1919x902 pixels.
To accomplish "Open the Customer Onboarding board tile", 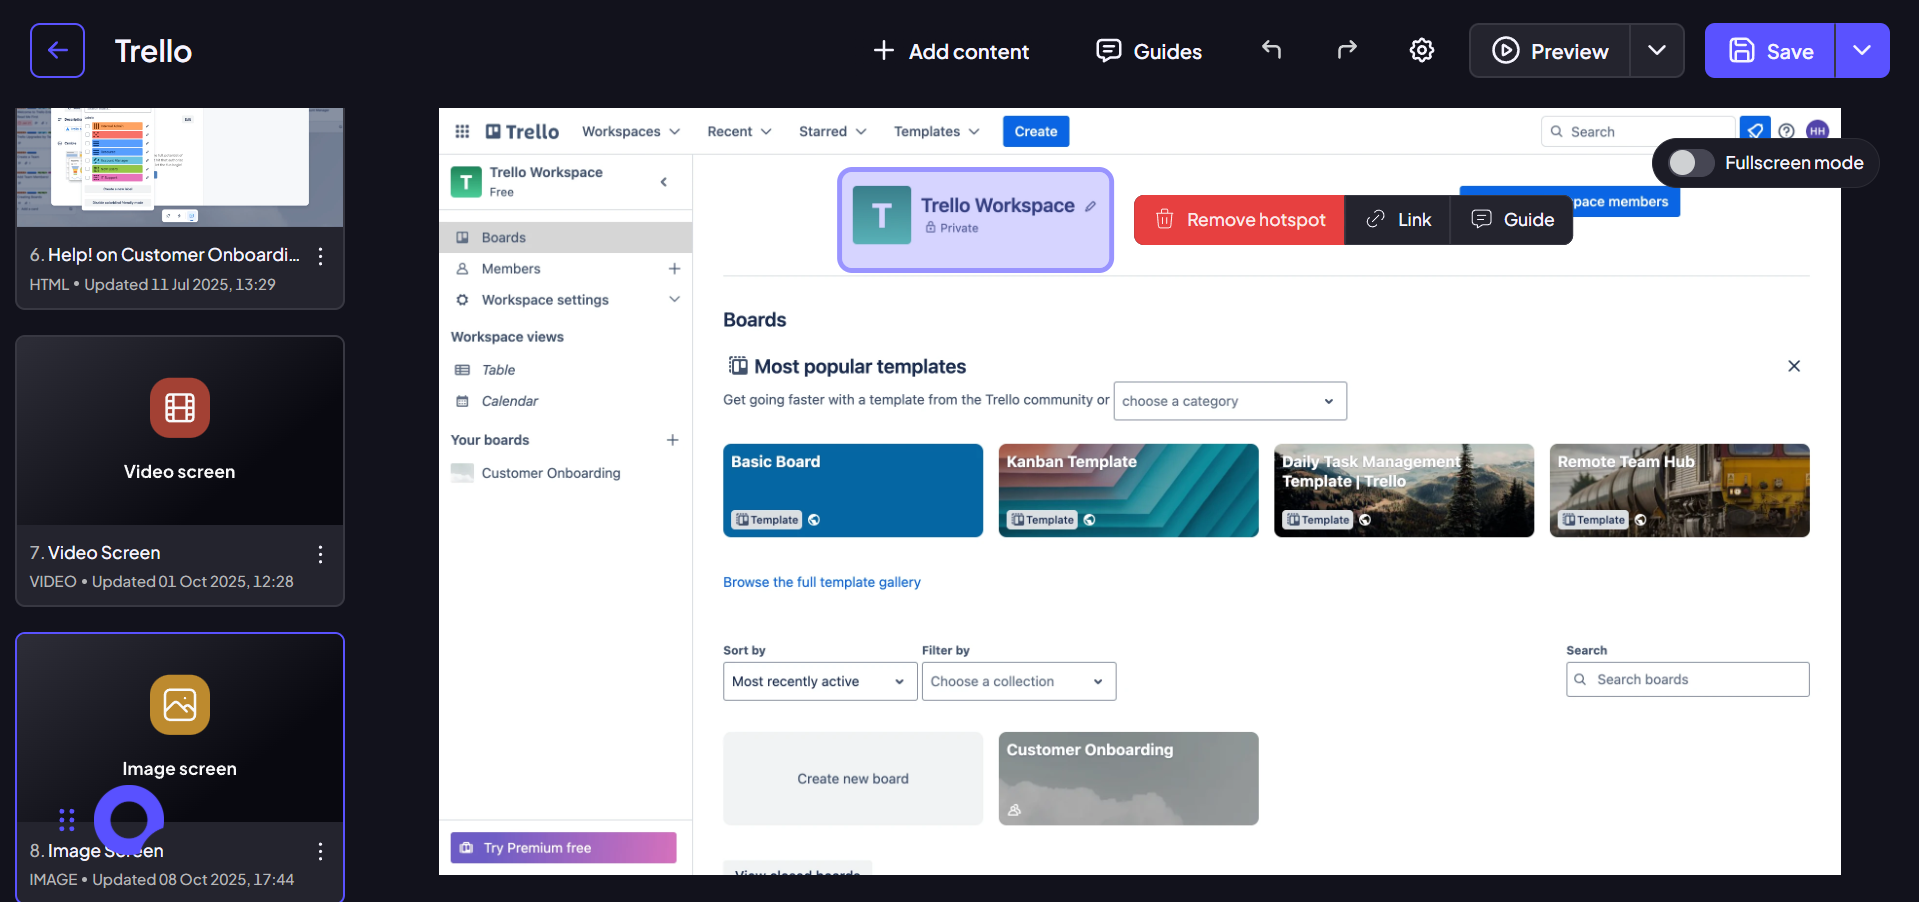I will click(x=1128, y=779).
